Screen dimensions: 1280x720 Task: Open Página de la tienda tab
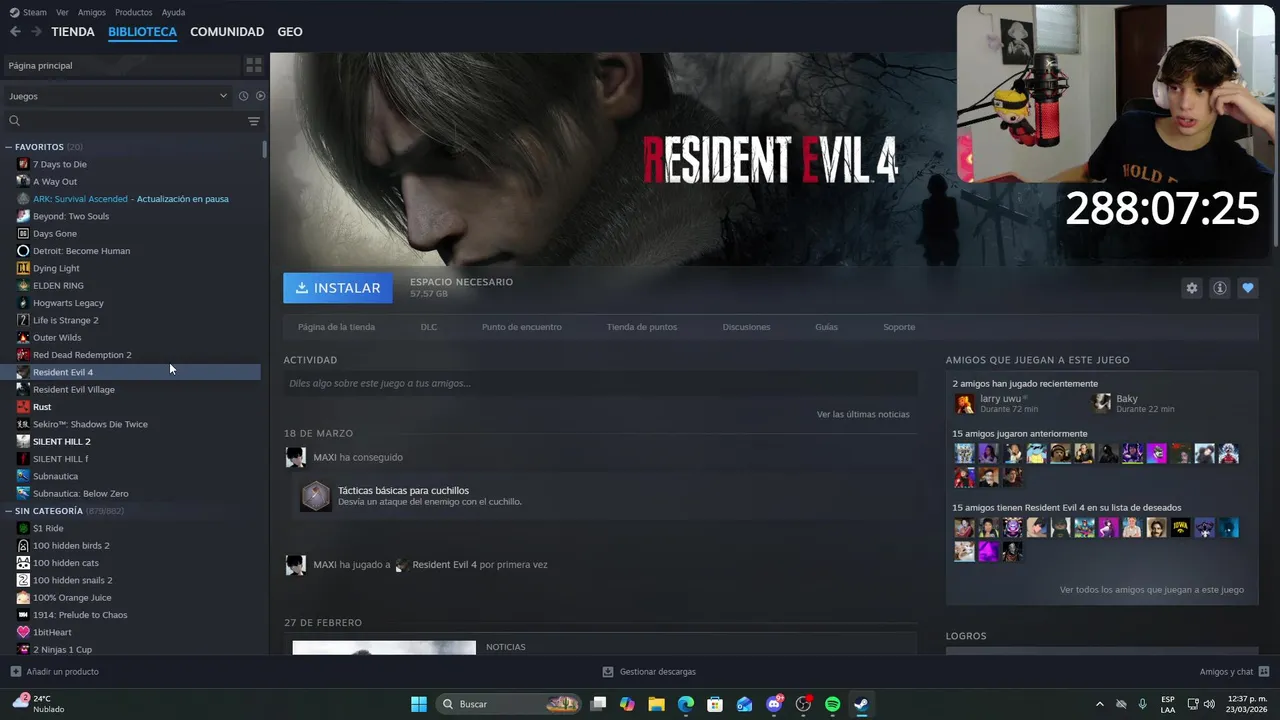tap(336, 327)
